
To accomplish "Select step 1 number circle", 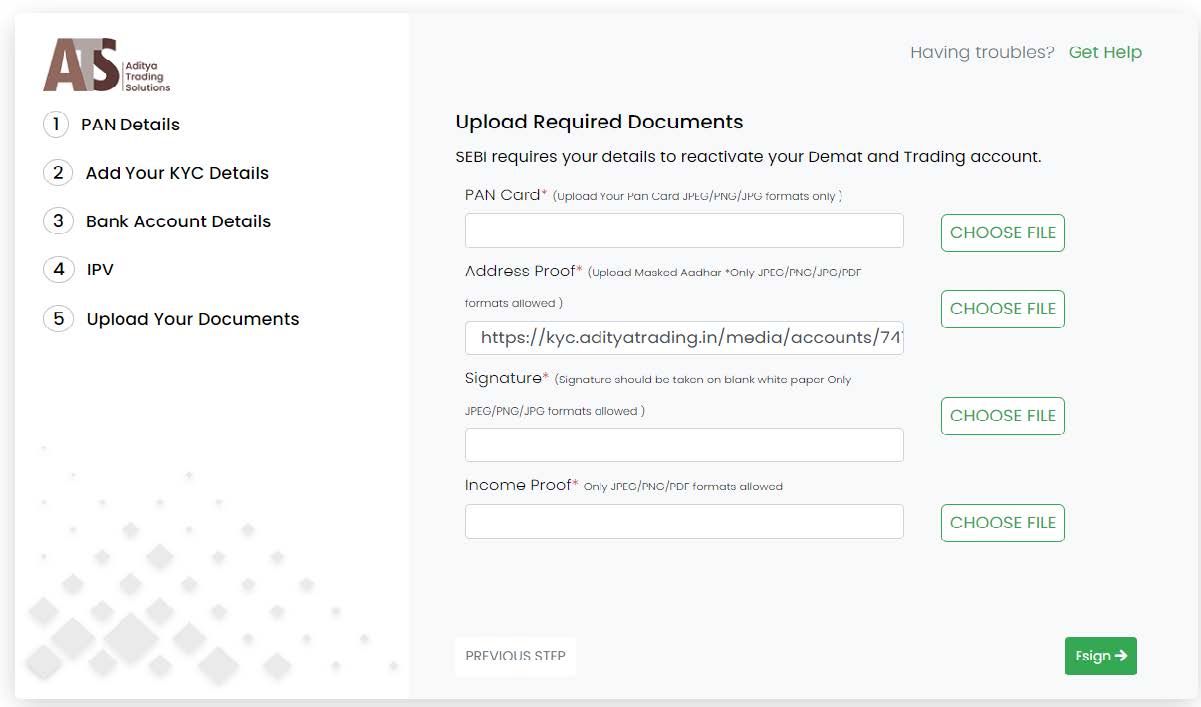I will 56,124.
